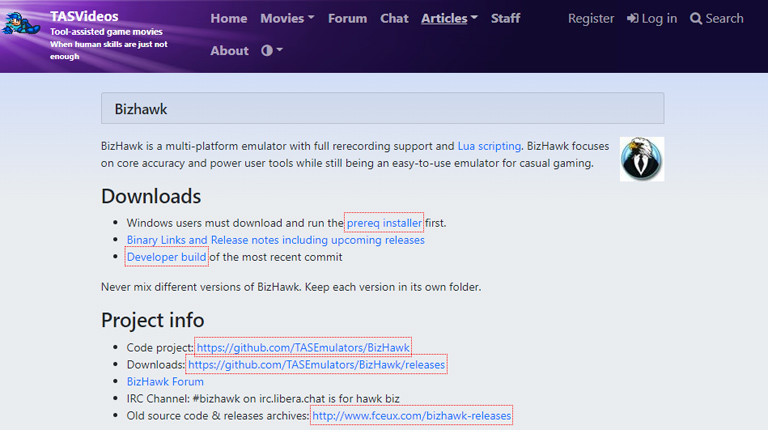Open the Lua scripting link
Viewport: 768px width, 430px height.
pyautogui.click(x=489, y=145)
